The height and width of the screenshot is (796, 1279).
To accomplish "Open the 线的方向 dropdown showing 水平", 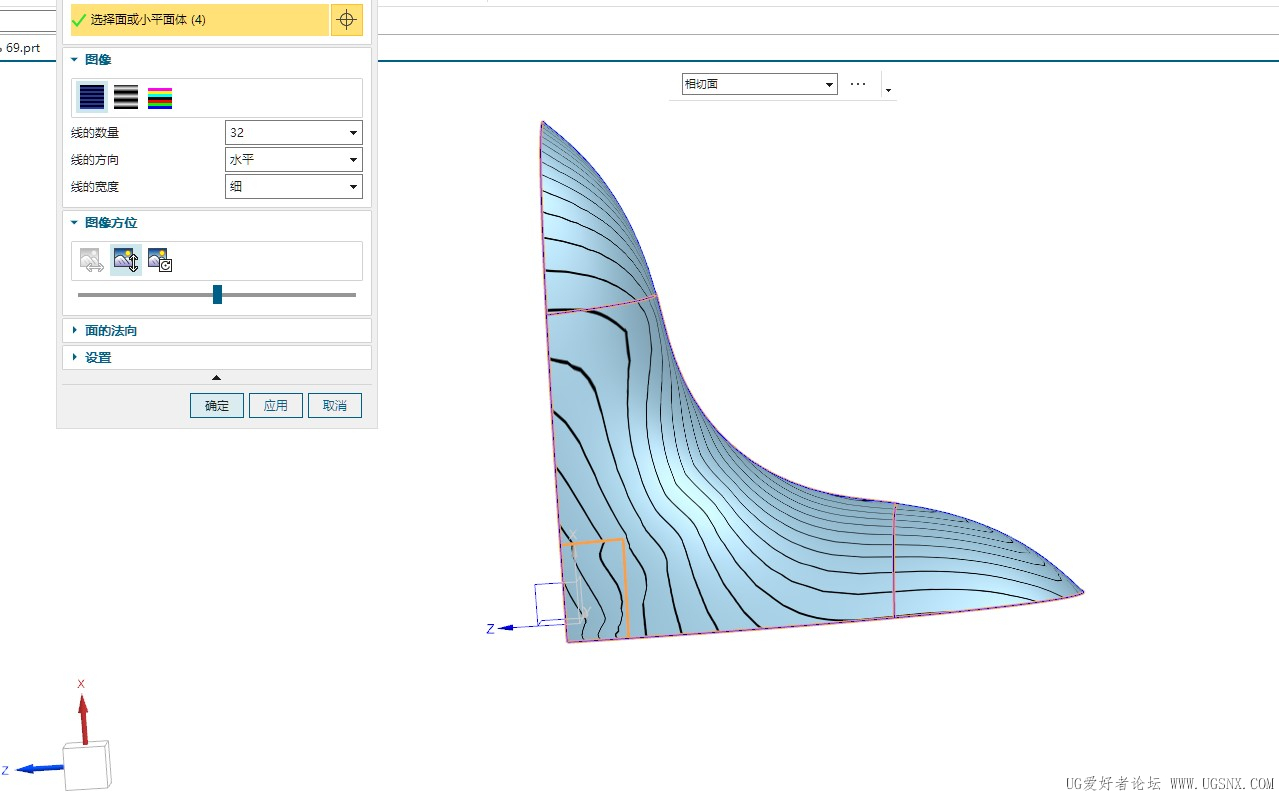I will click(x=294, y=159).
